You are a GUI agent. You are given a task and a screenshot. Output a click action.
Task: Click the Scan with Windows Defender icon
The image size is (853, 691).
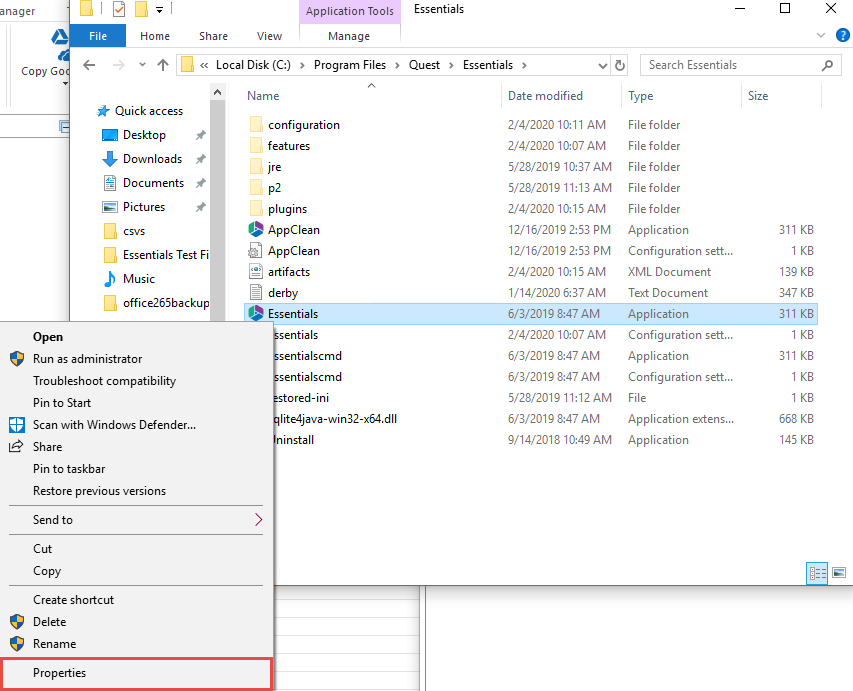click(x=16, y=424)
